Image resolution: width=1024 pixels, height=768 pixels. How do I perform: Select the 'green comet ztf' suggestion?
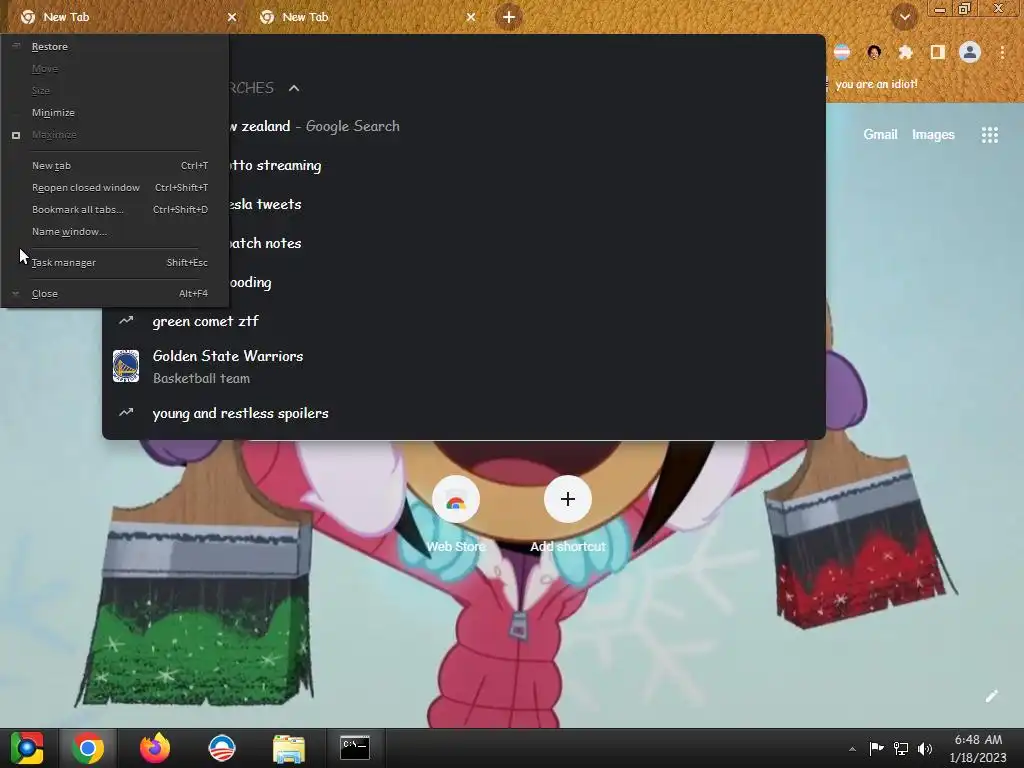coord(464,321)
